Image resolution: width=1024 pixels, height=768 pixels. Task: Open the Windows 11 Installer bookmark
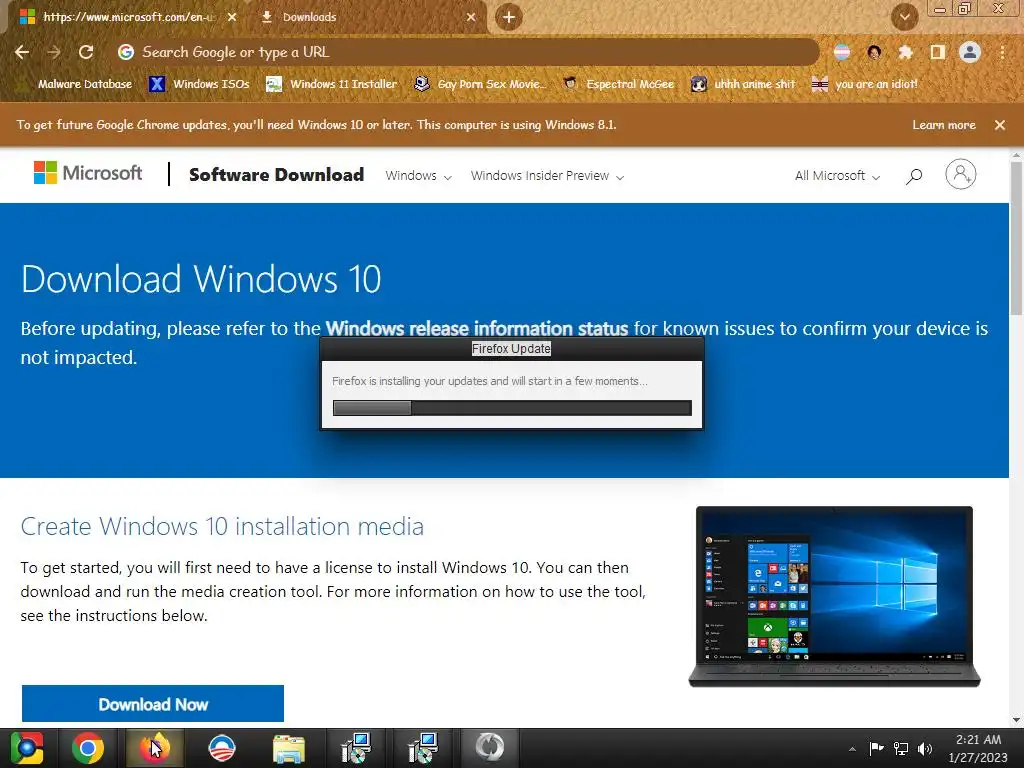click(332, 84)
